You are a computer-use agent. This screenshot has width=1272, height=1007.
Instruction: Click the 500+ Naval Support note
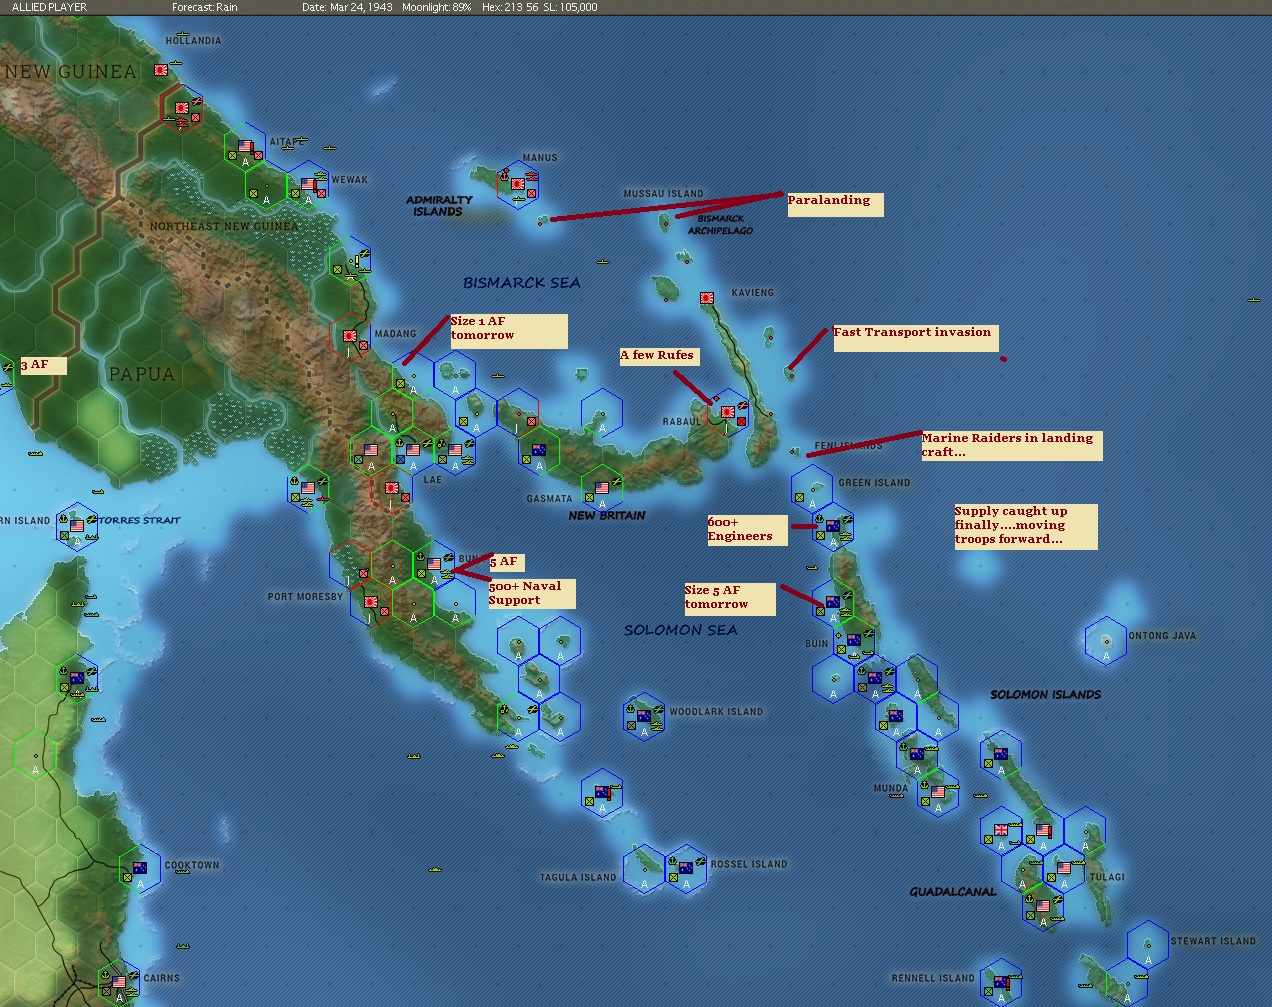point(532,594)
